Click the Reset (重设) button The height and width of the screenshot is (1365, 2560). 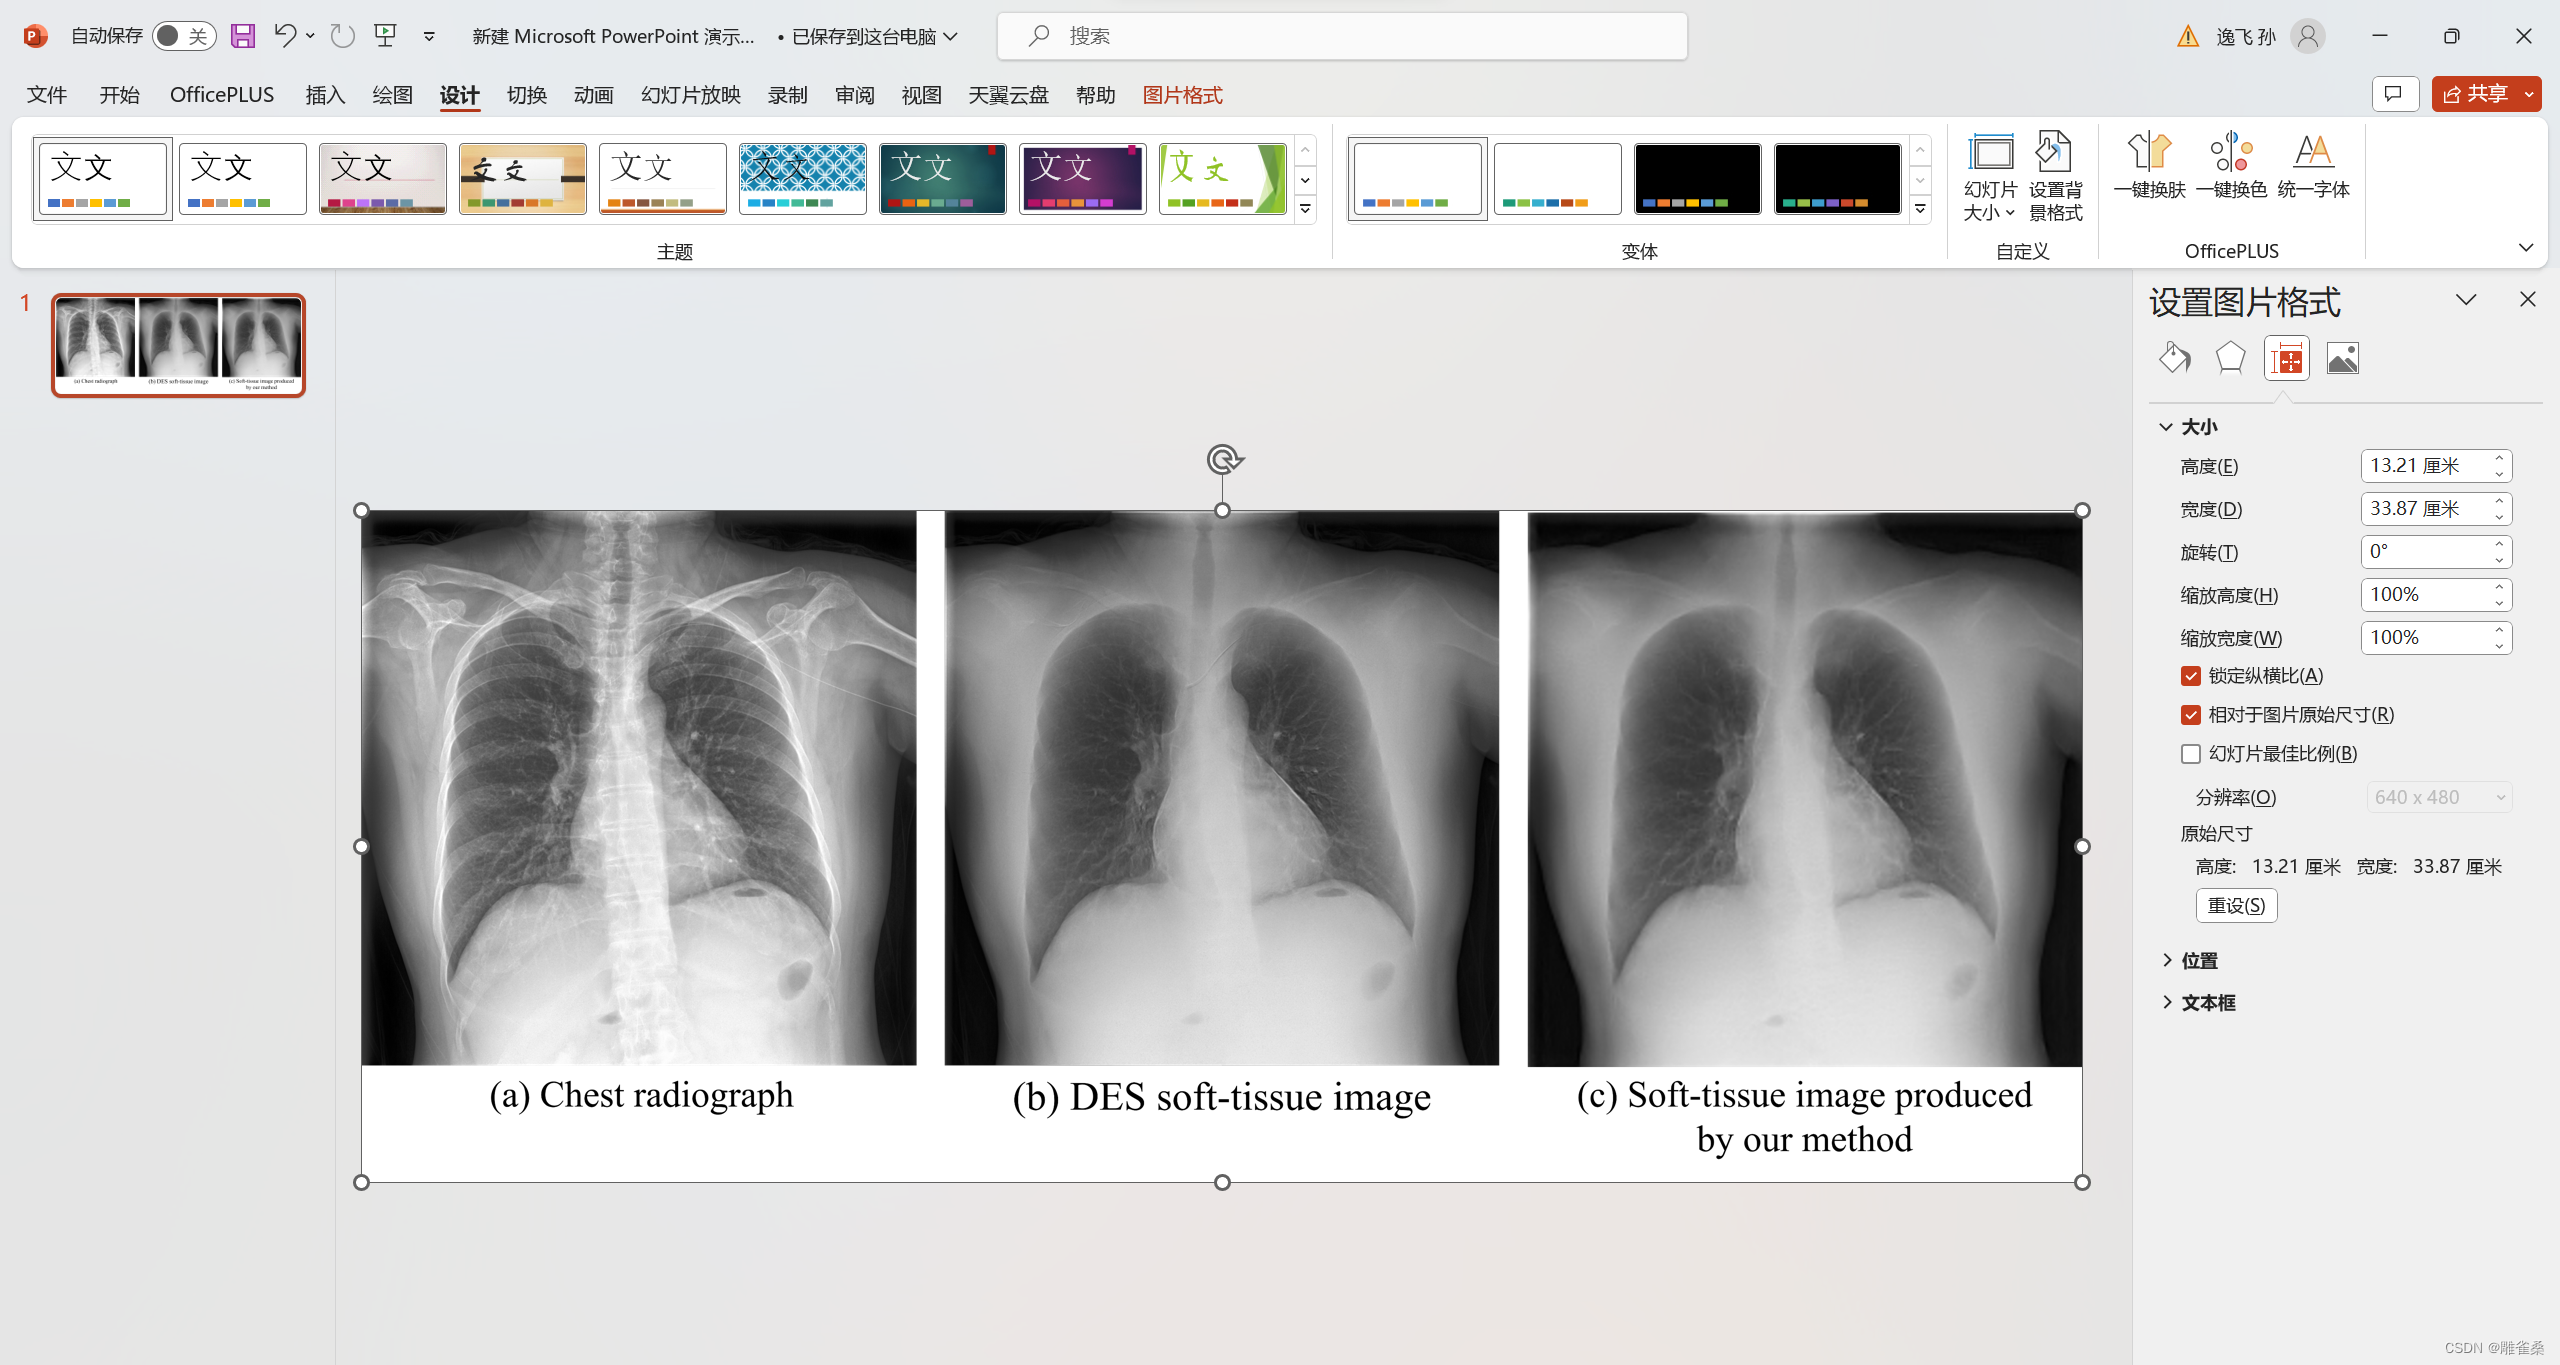[x=2236, y=905]
